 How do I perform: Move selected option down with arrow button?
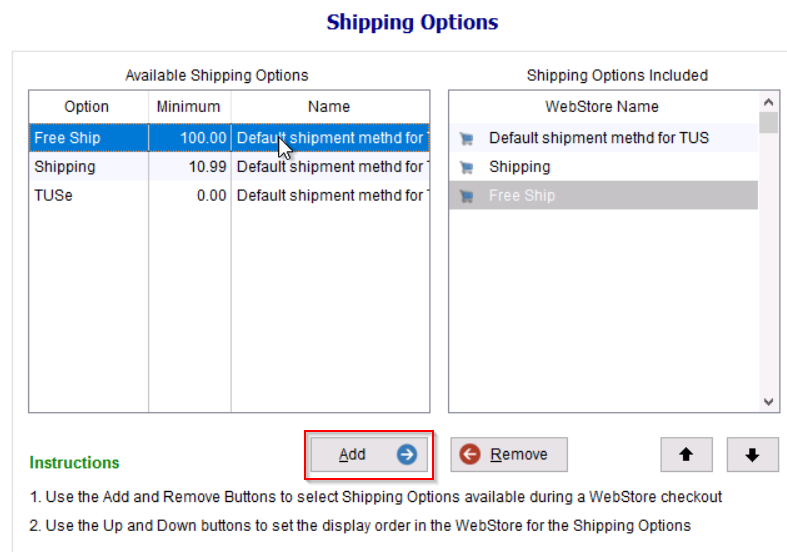pos(752,454)
